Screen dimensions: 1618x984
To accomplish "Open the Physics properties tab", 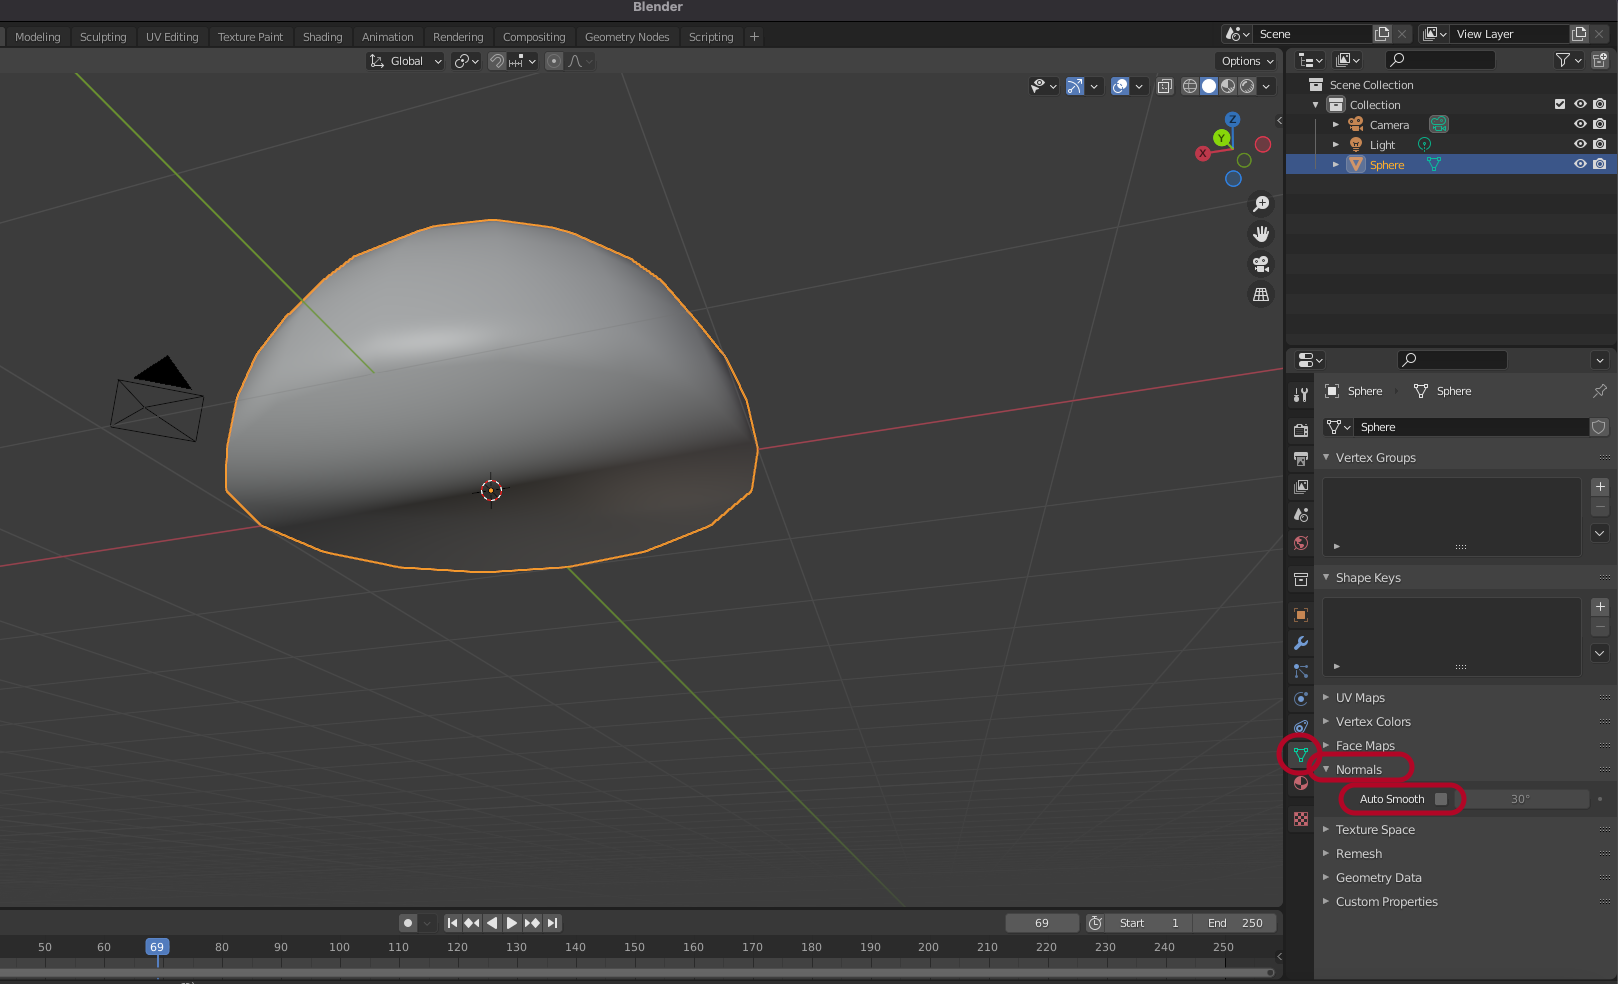I will pyautogui.click(x=1301, y=699).
